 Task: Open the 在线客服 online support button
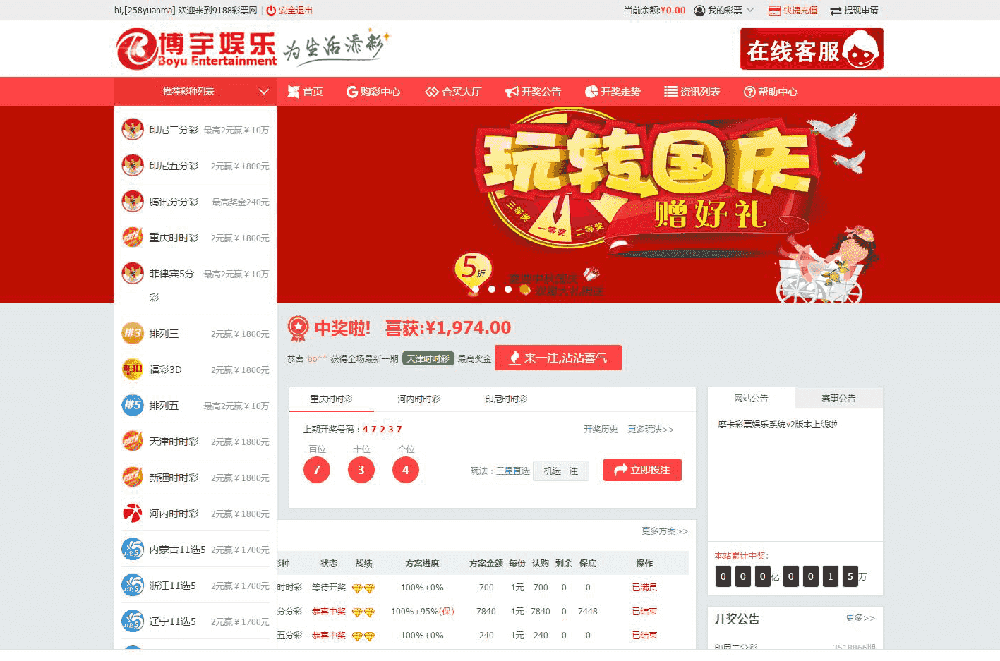pos(811,49)
